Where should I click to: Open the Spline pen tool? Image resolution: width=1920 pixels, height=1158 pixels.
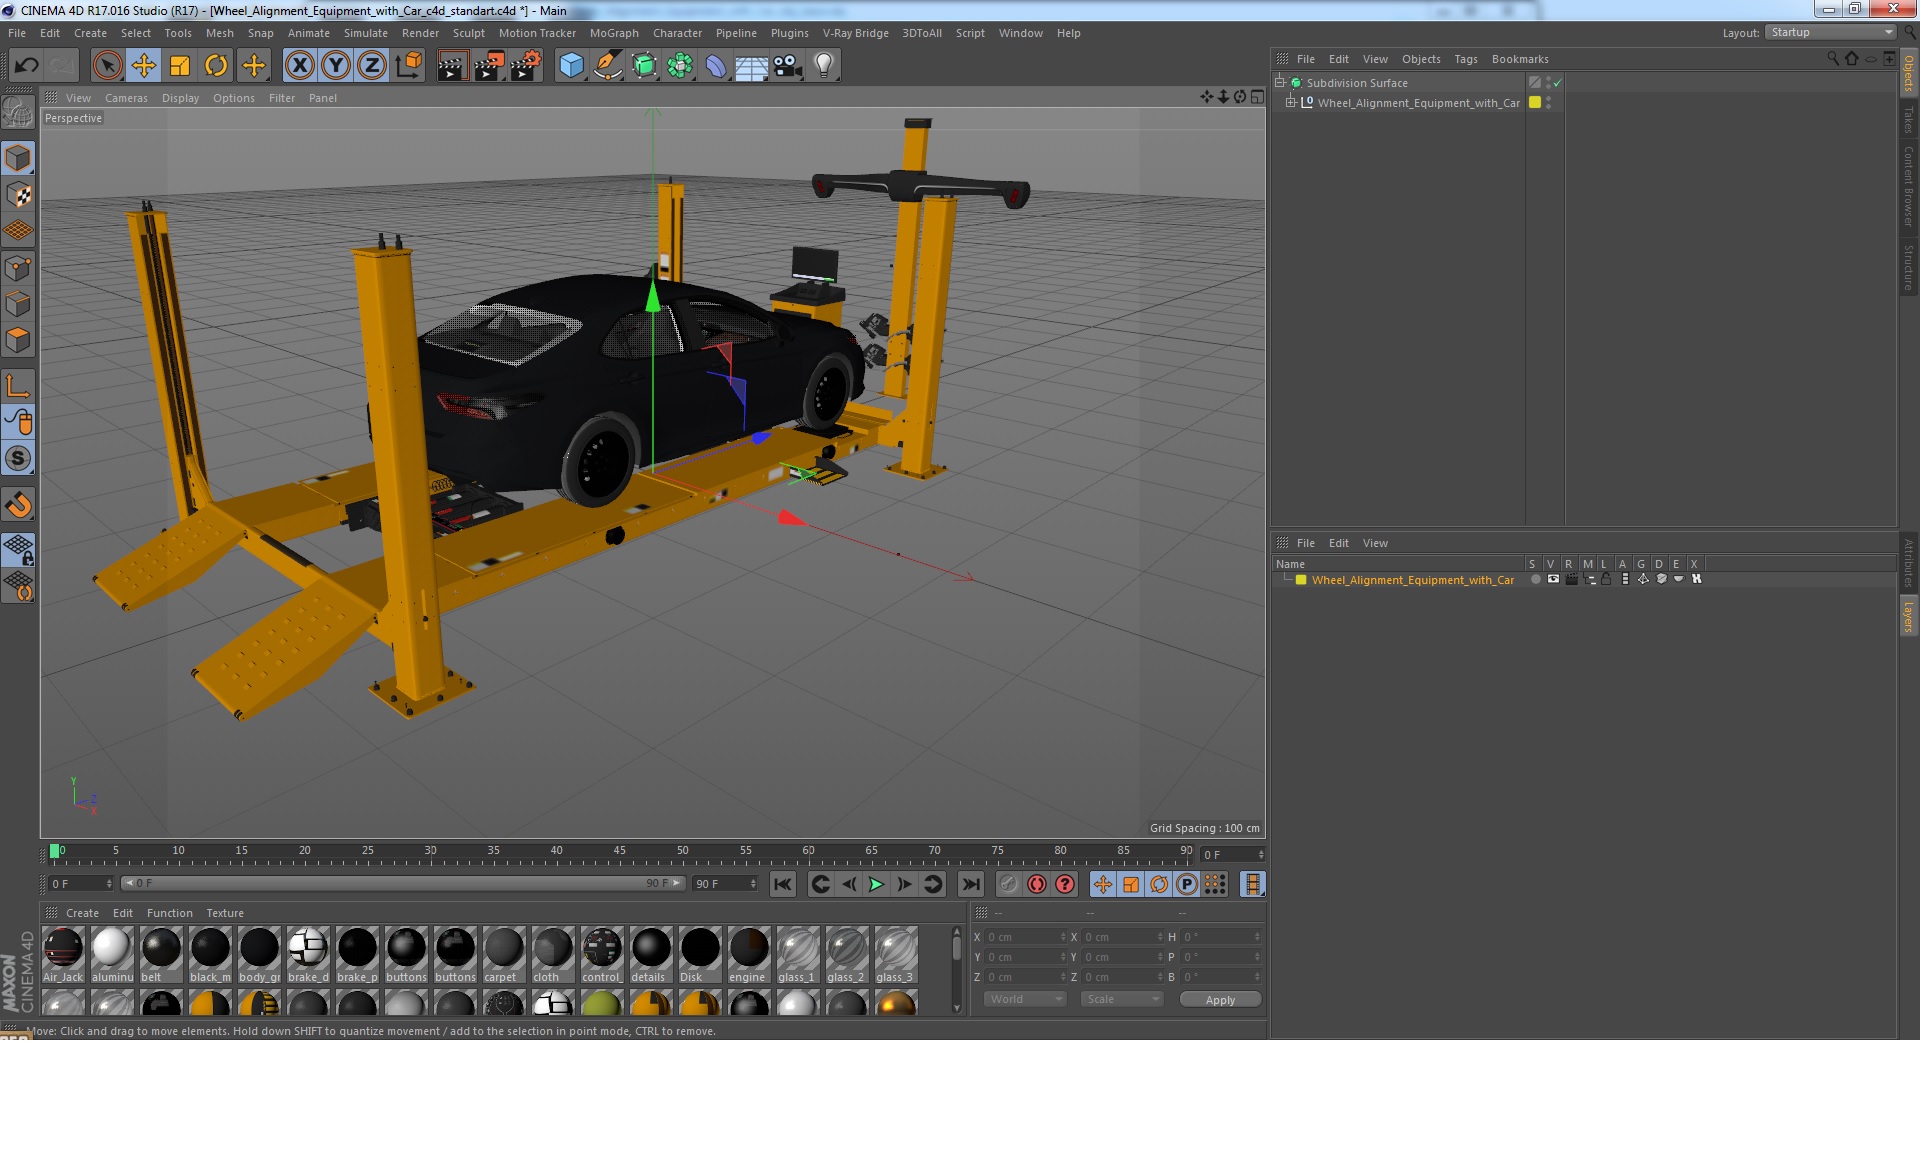[x=607, y=66]
